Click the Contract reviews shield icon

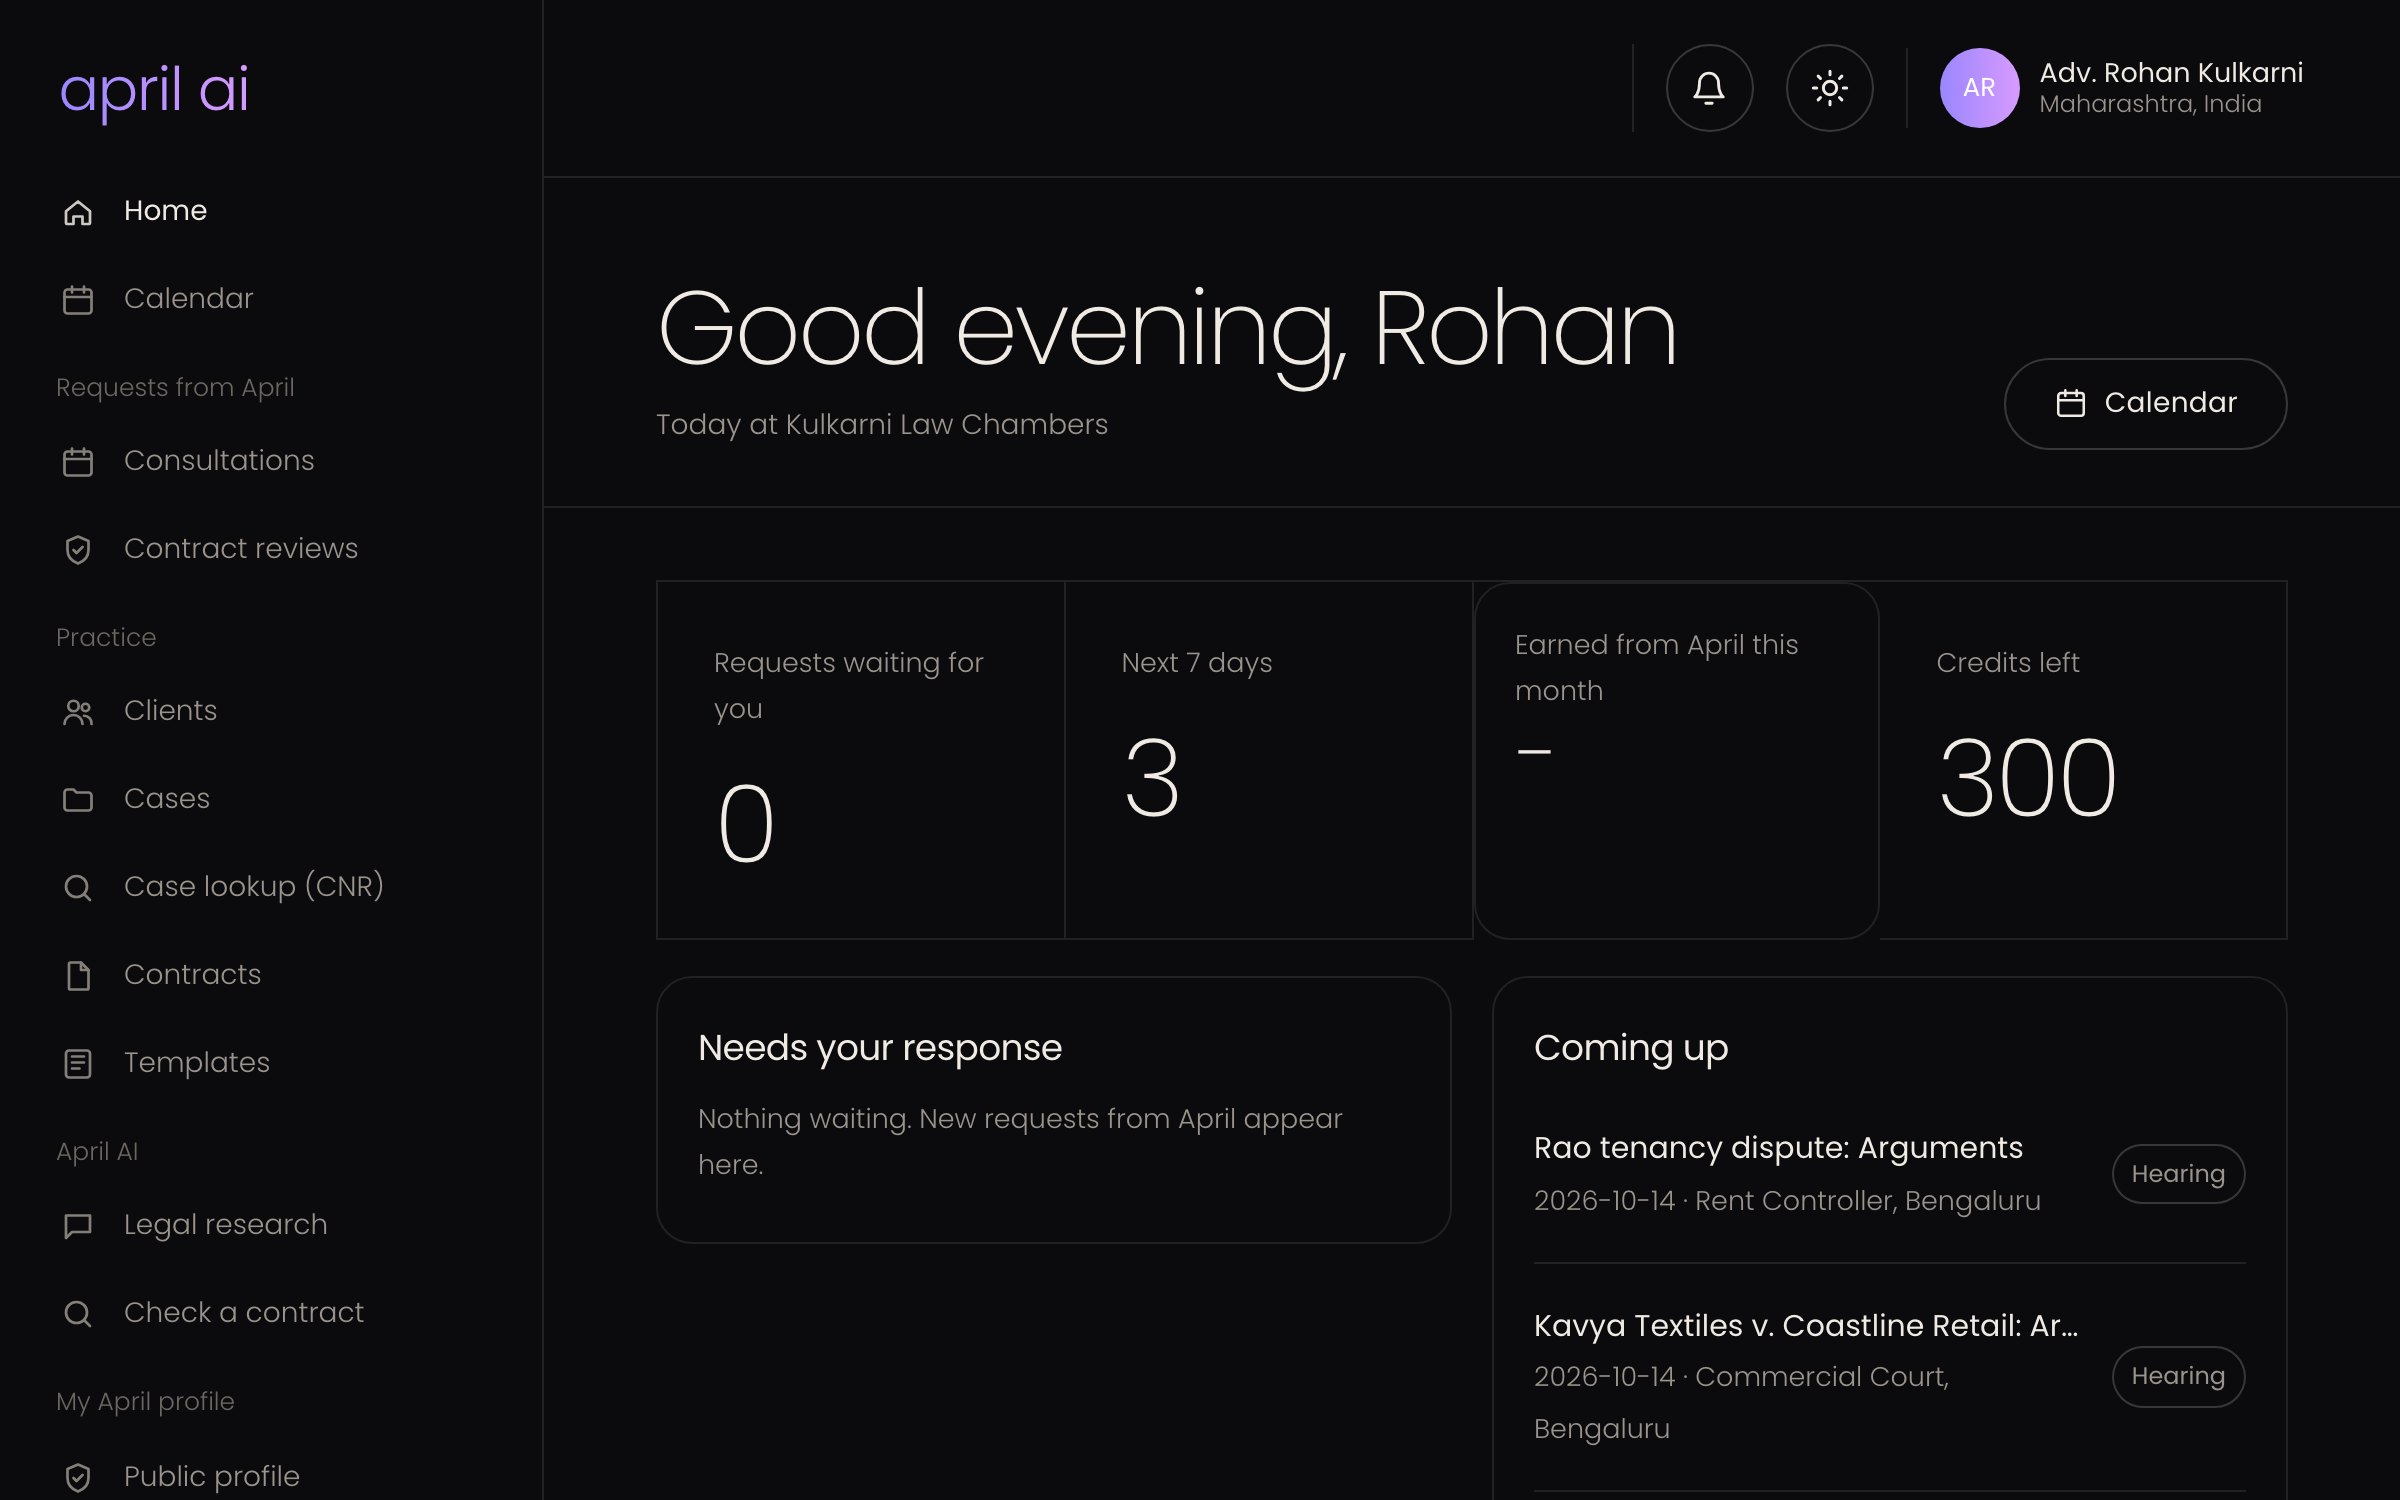coord(78,550)
